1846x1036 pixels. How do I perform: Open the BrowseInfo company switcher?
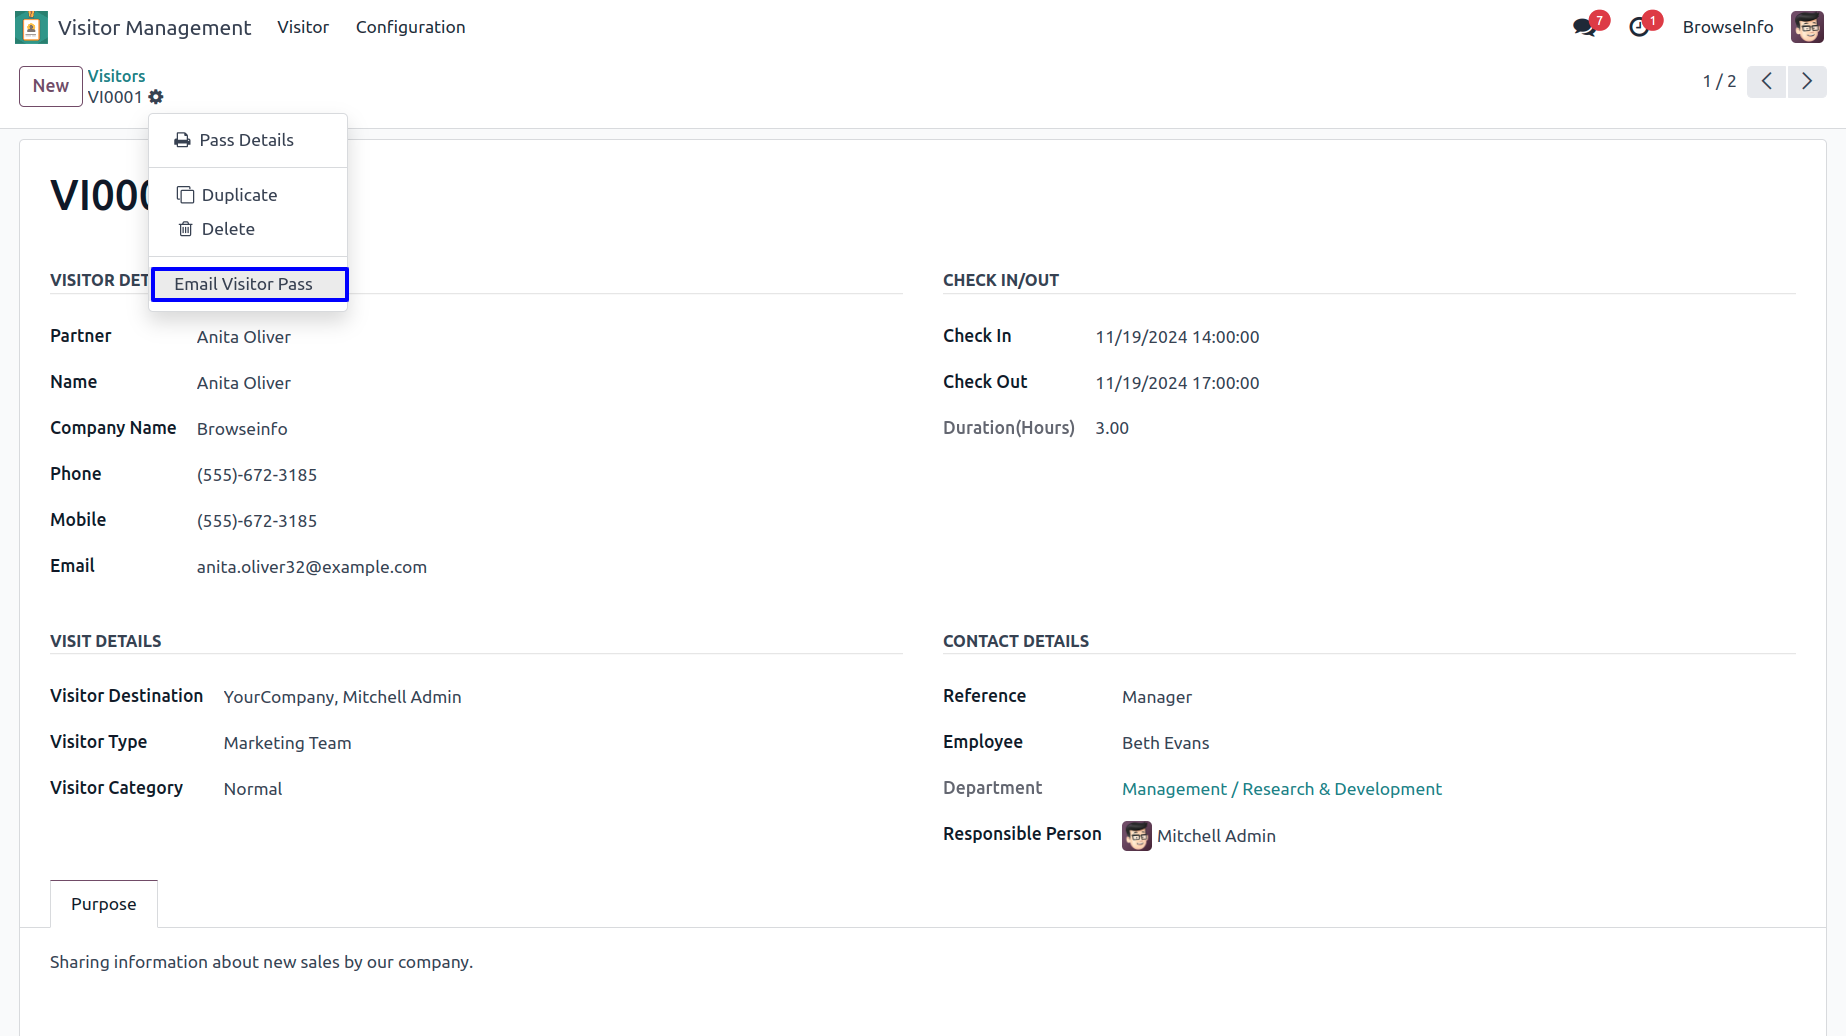point(1727,27)
